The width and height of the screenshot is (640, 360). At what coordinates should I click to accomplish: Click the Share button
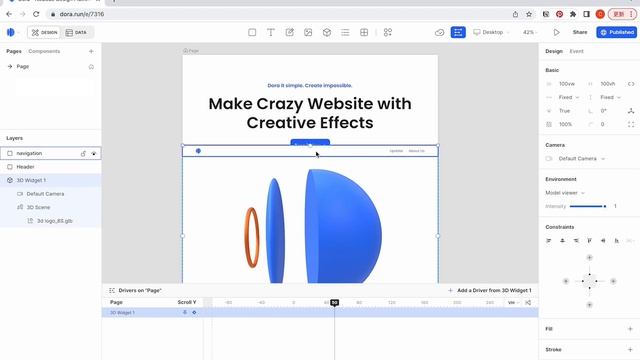[x=580, y=32]
